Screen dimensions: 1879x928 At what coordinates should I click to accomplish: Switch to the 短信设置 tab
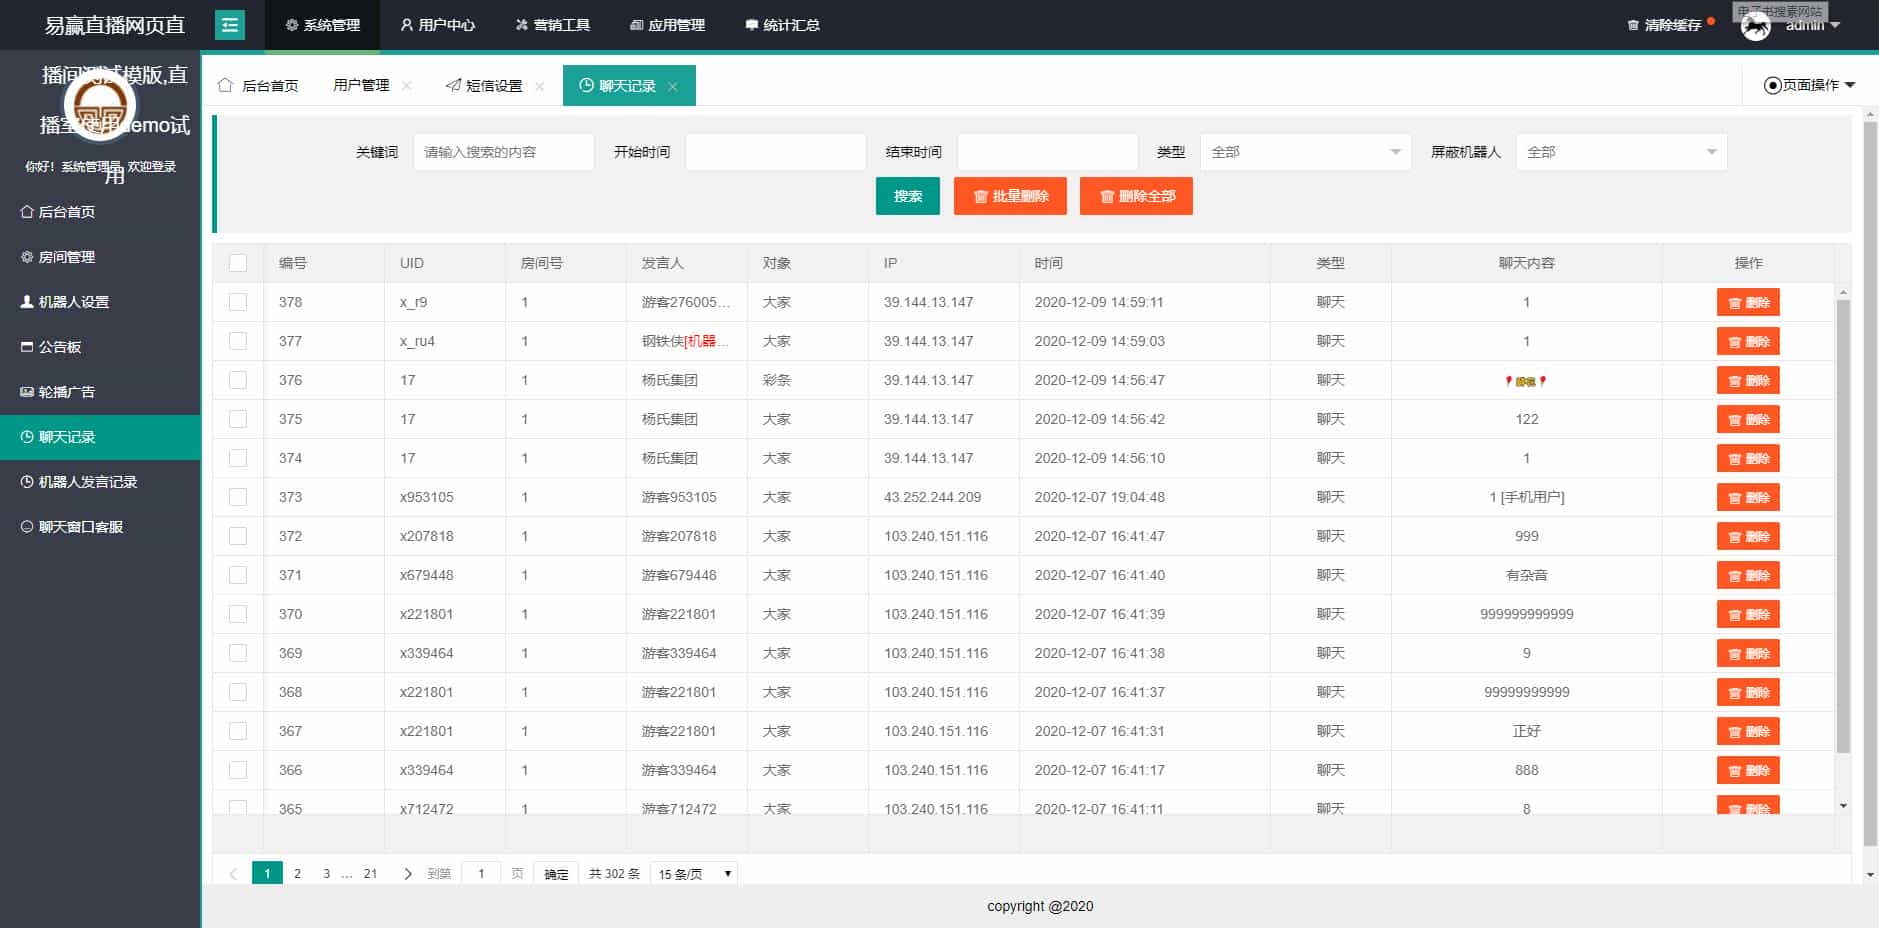click(x=485, y=85)
